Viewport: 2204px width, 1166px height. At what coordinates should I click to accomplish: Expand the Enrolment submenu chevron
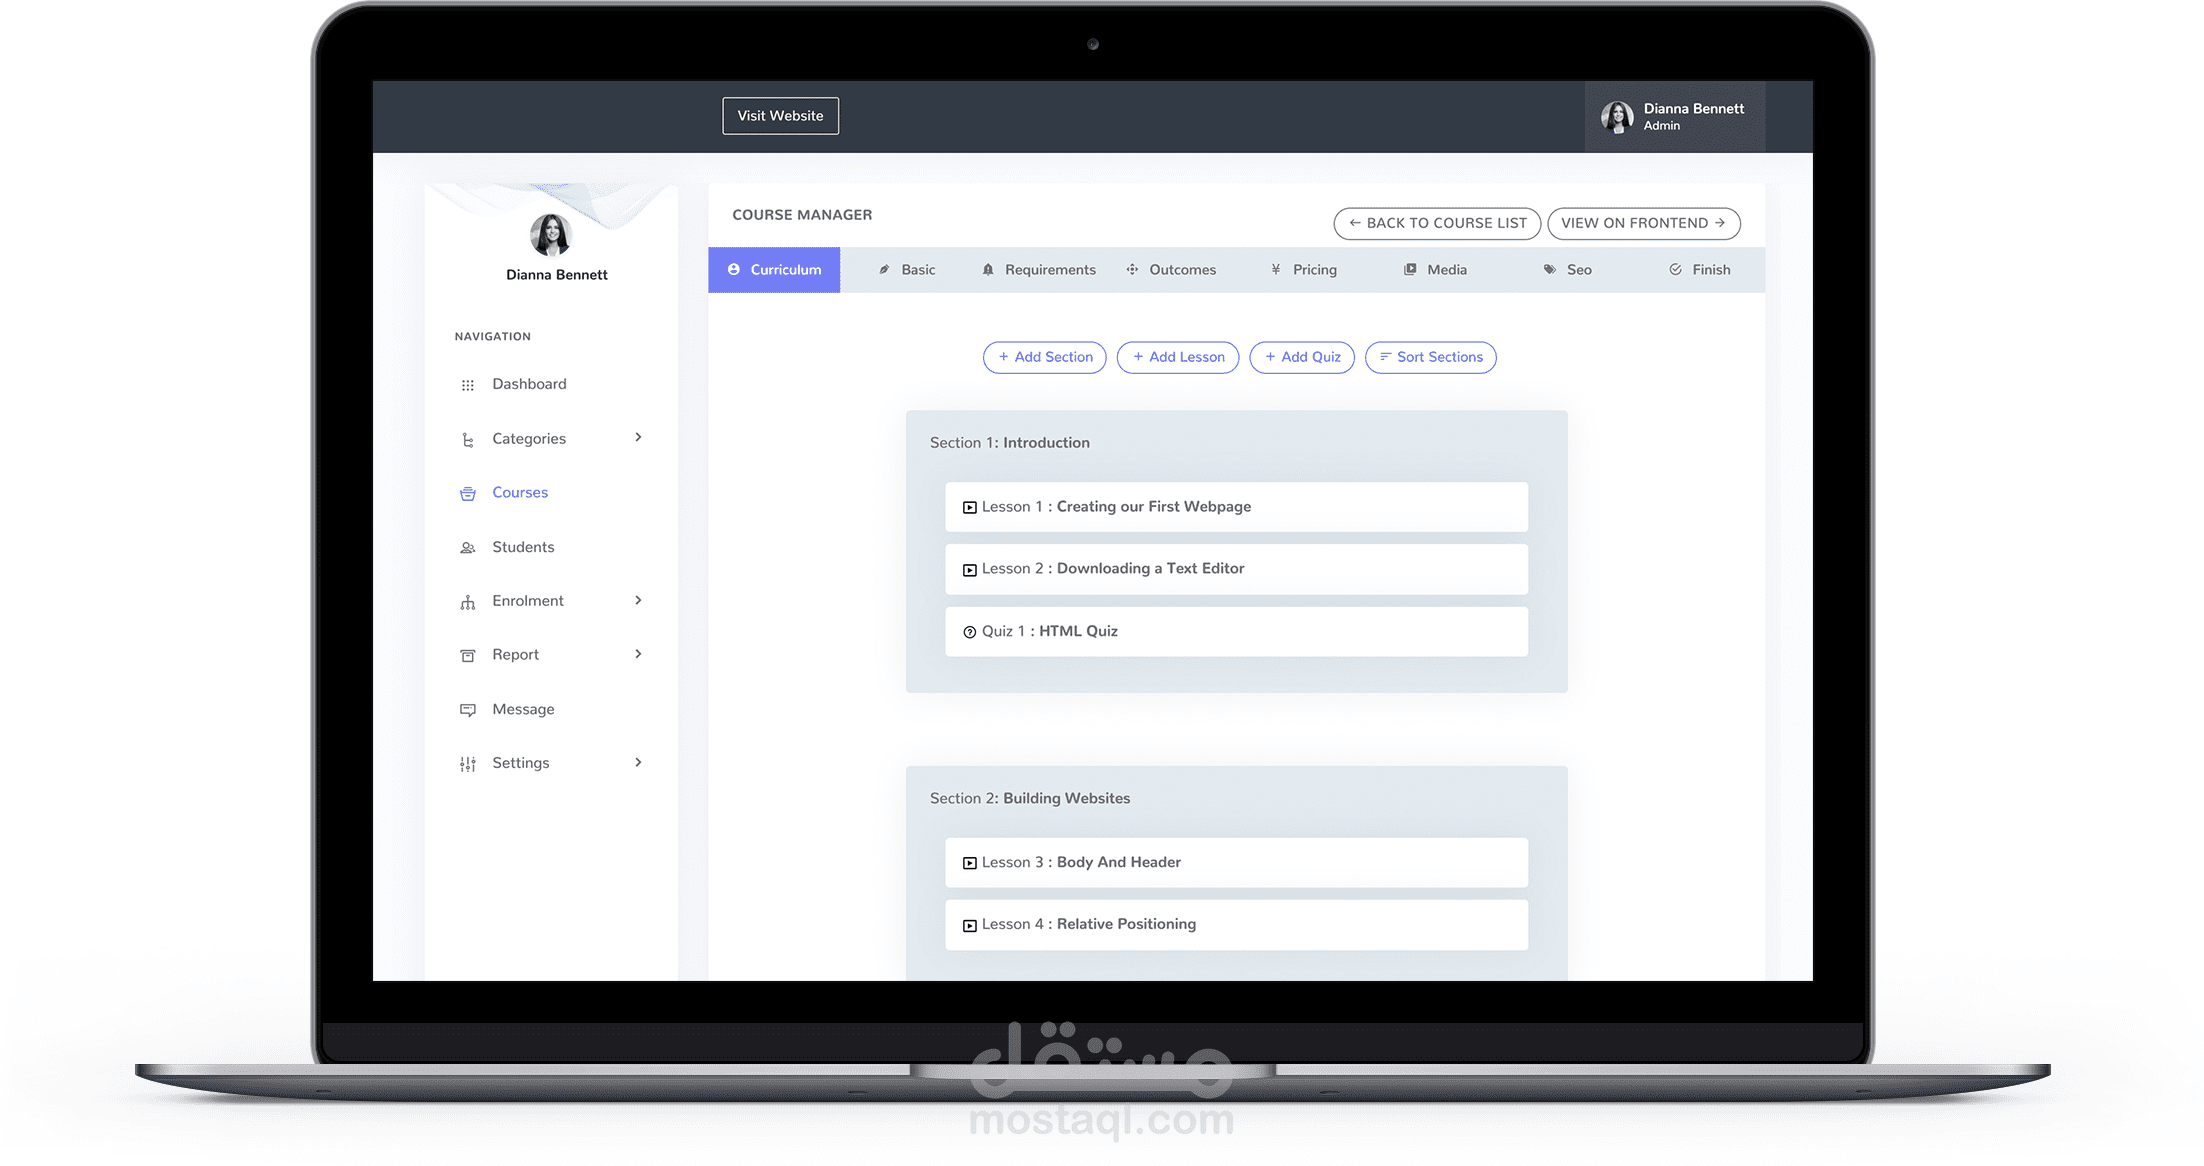(638, 600)
